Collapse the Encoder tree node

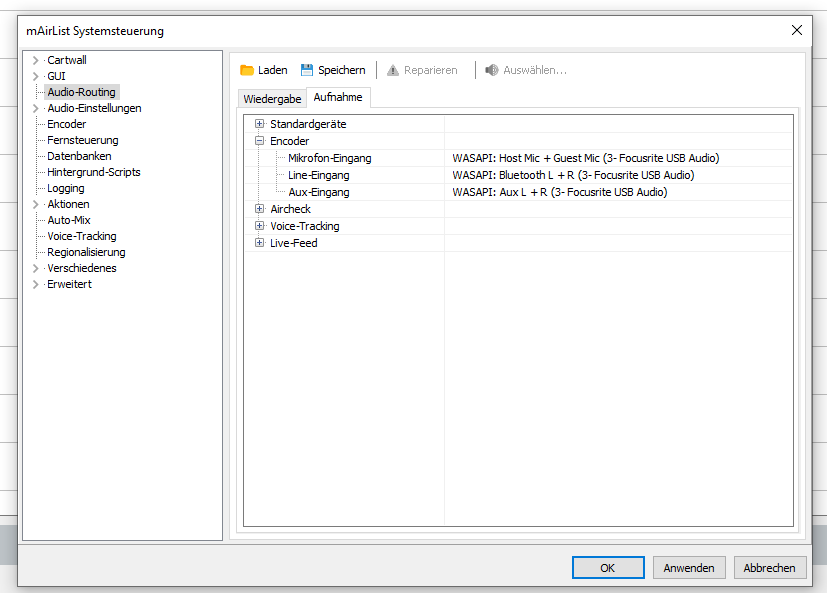point(260,141)
